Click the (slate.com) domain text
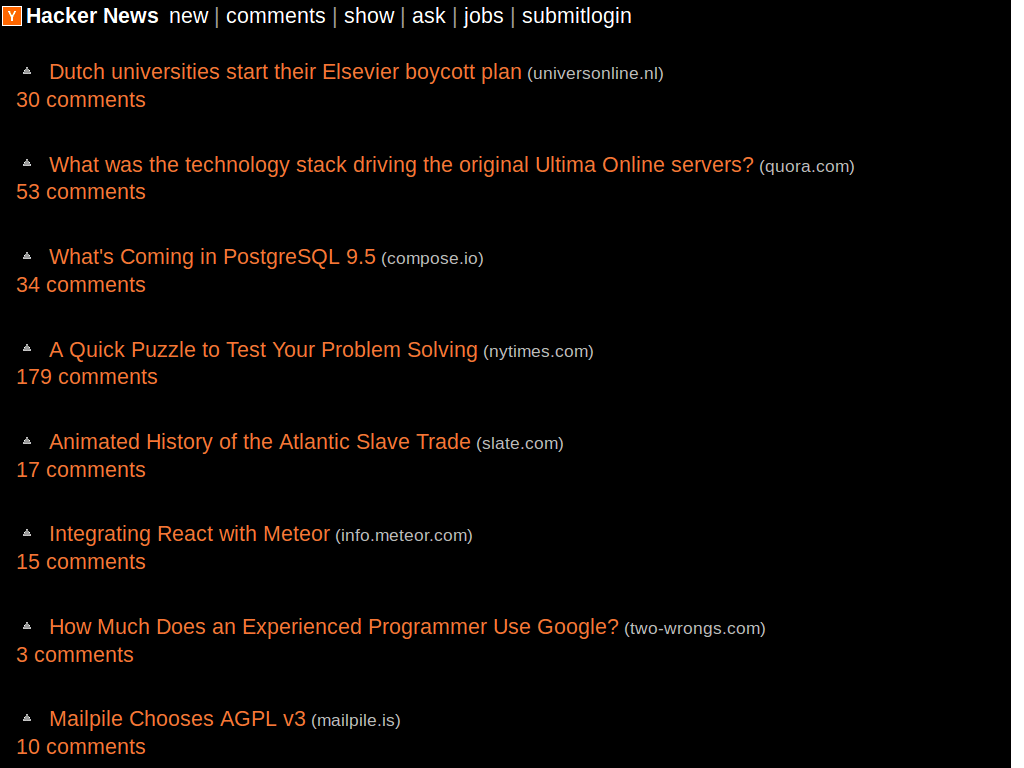The image size is (1024, 768). 520,443
